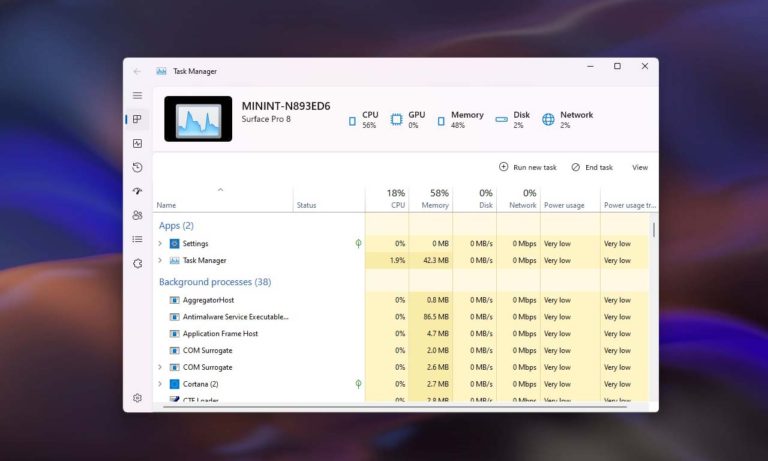Sort by CPU column header

387,198
